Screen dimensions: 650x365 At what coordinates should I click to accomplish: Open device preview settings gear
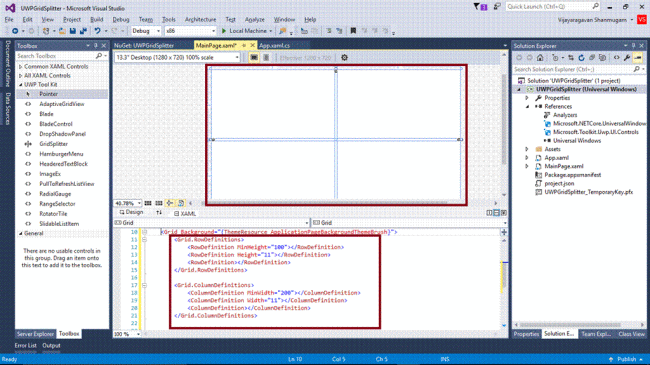[344, 58]
